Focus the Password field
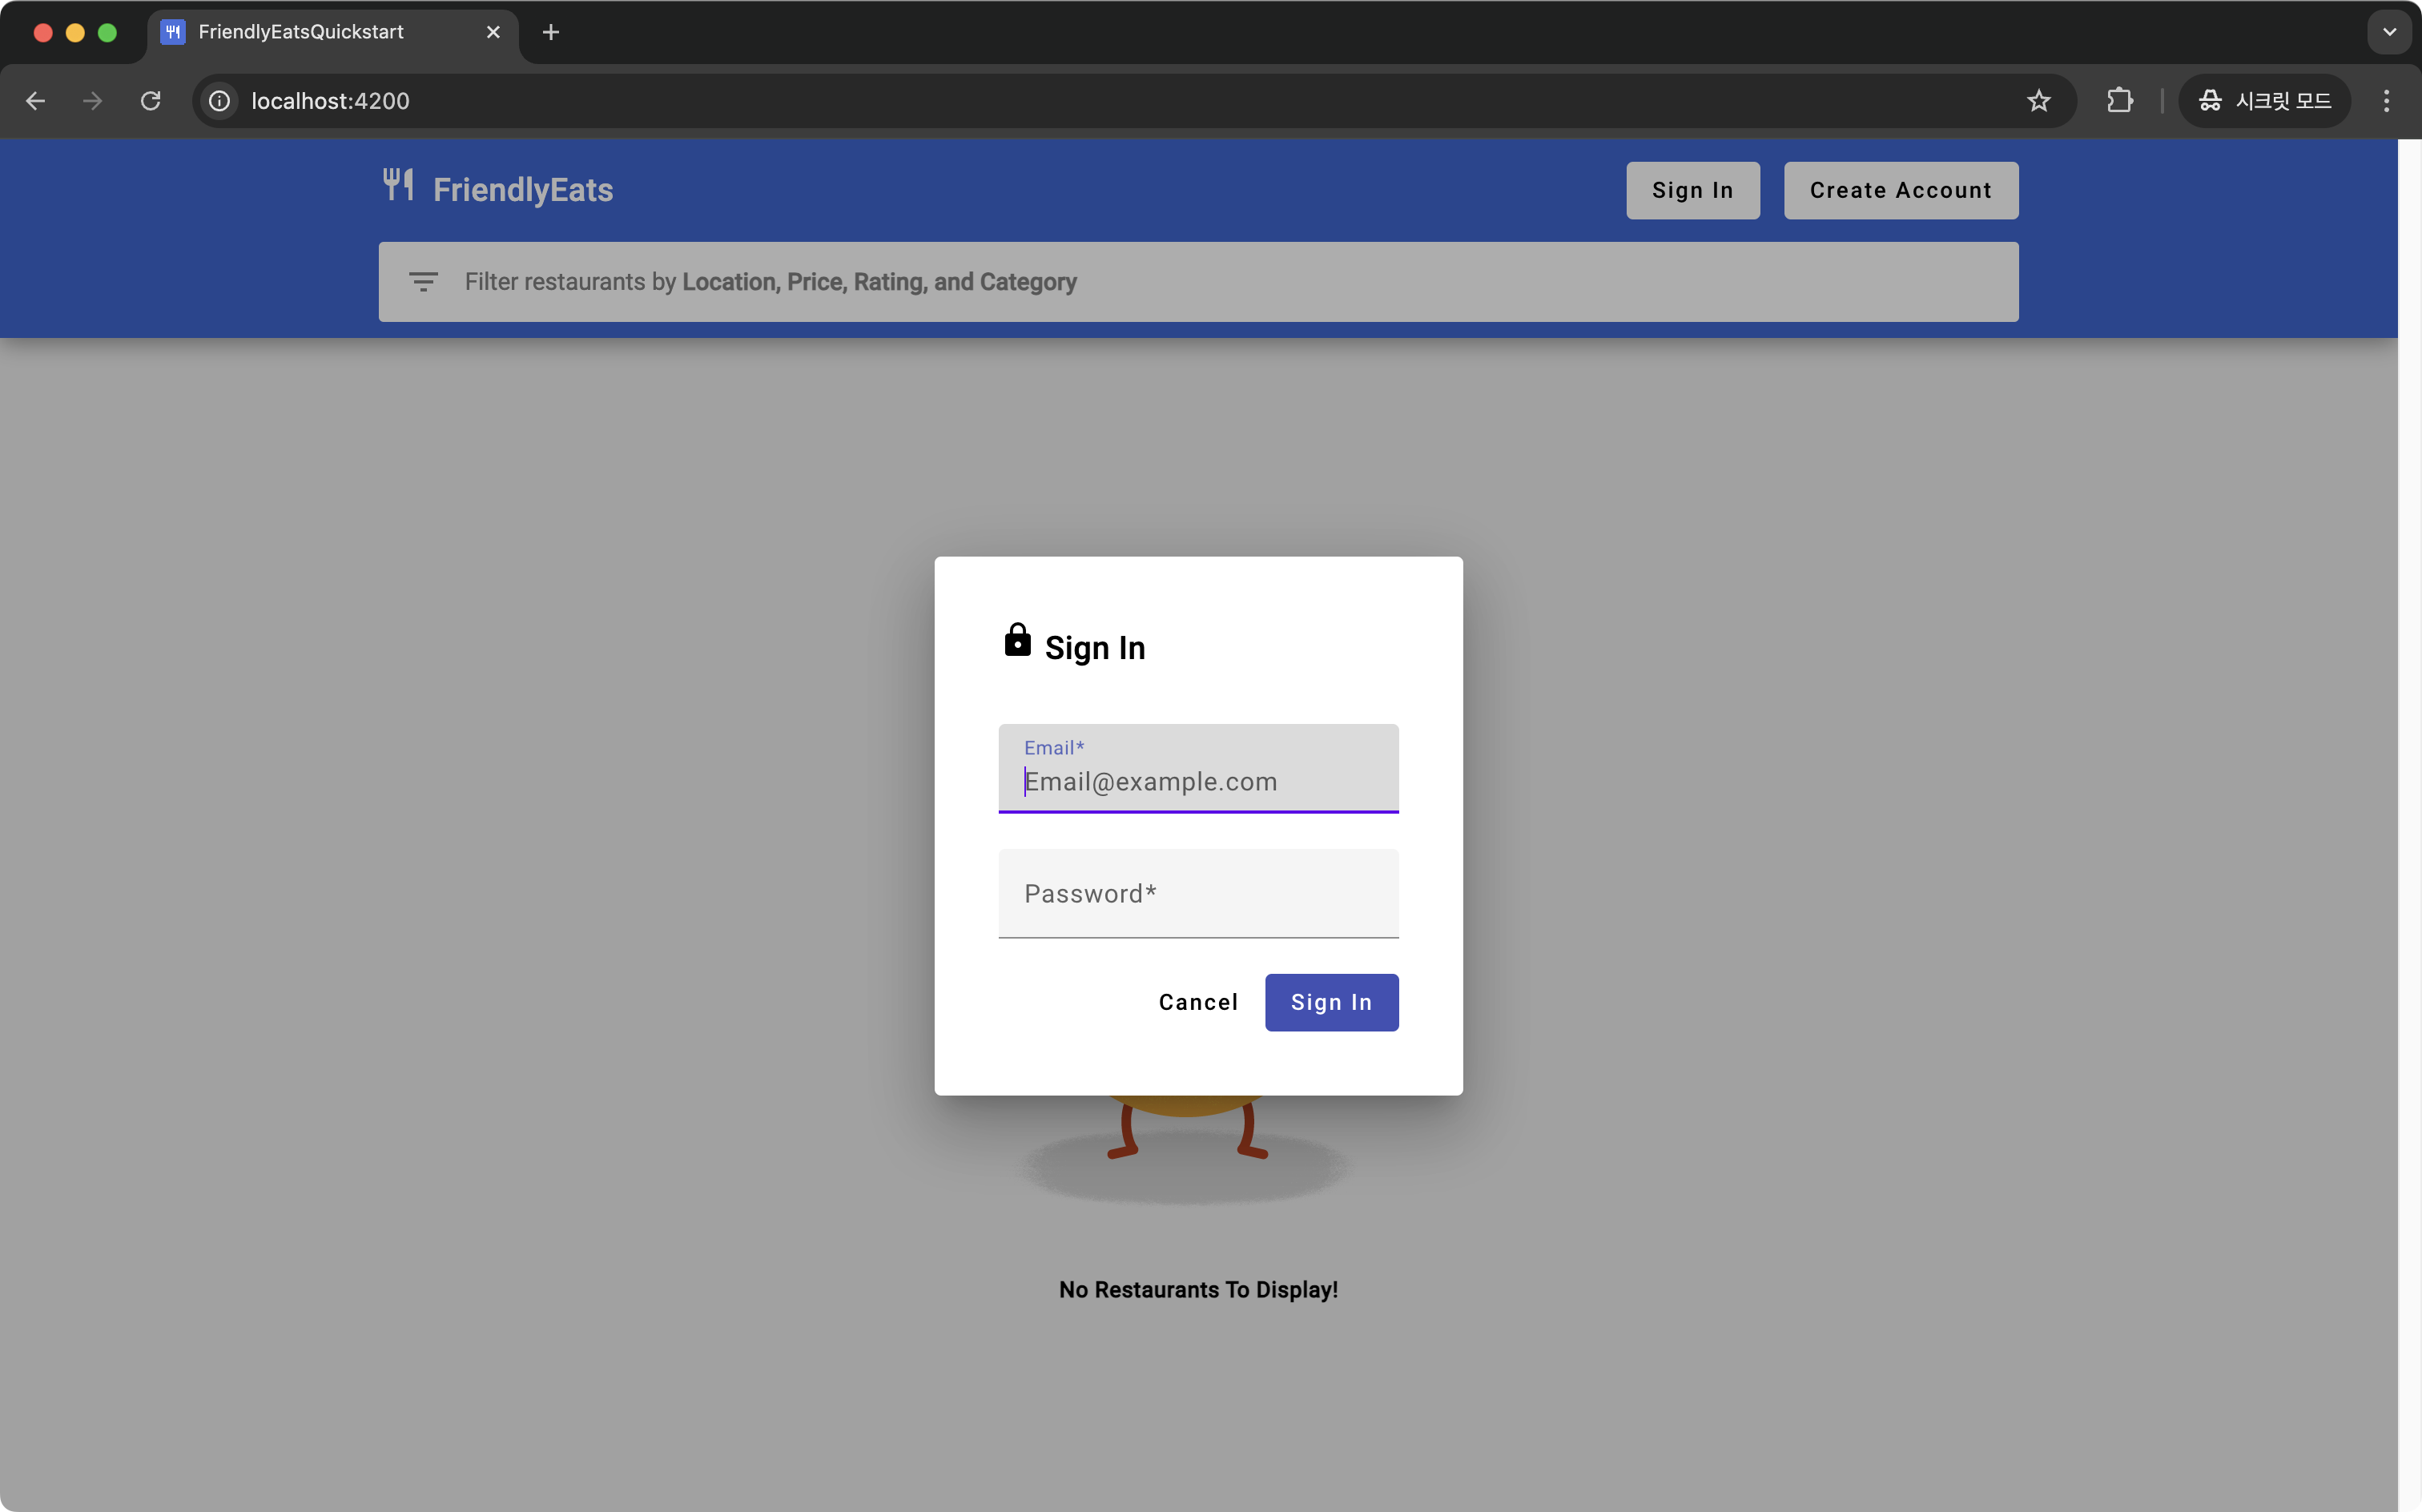2422x1512 pixels. click(1198, 893)
